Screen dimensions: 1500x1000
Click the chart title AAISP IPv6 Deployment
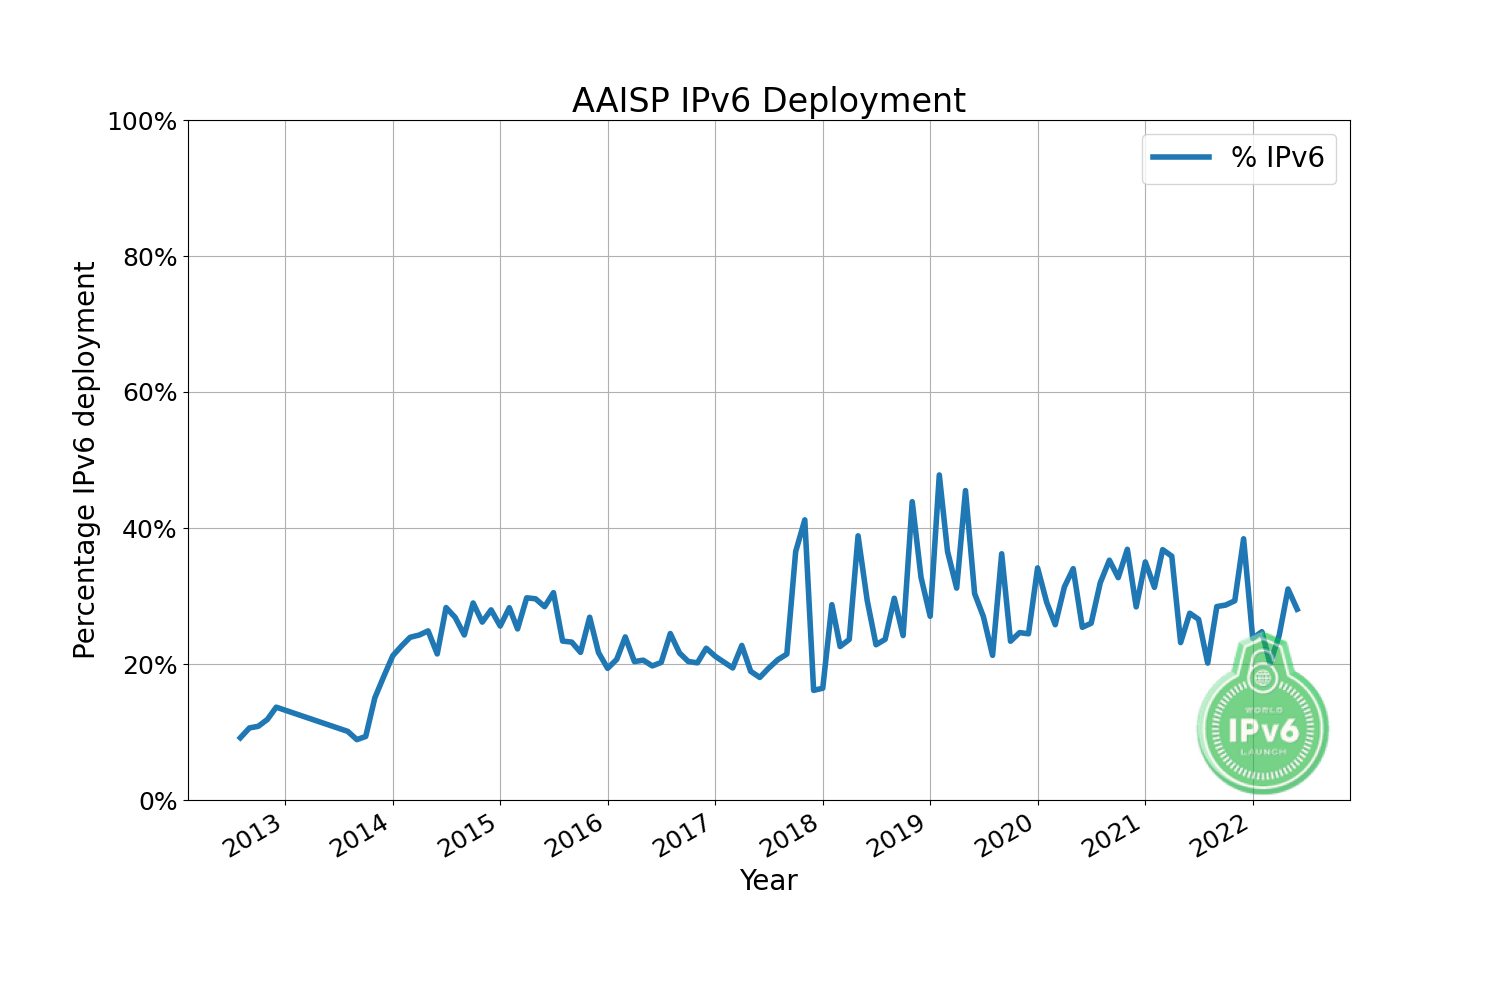pos(768,101)
